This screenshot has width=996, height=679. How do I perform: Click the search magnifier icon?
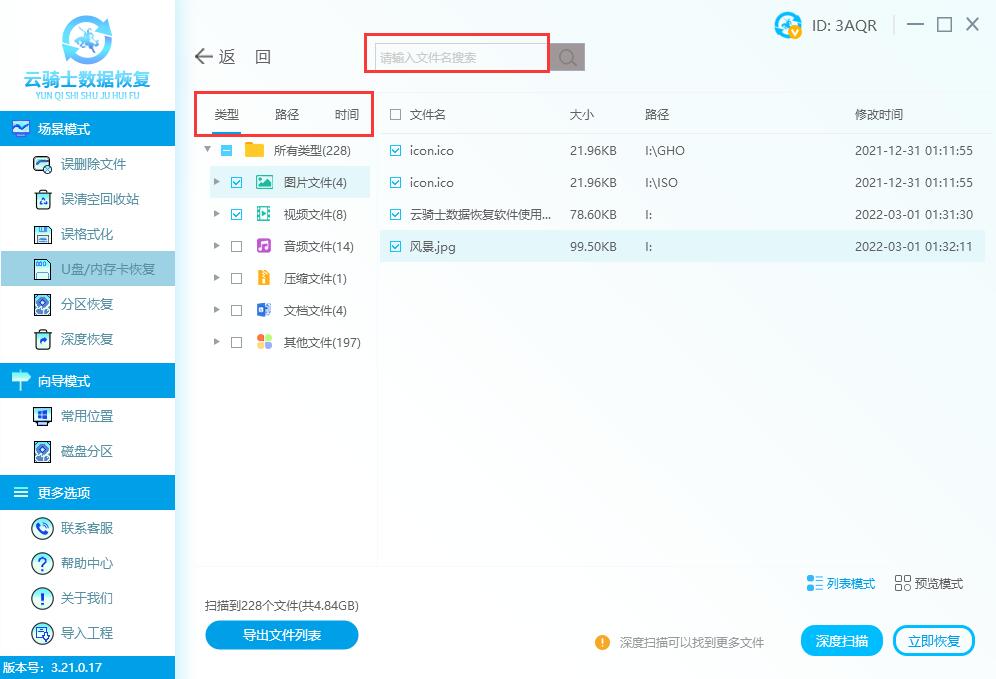[x=567, y=57]
